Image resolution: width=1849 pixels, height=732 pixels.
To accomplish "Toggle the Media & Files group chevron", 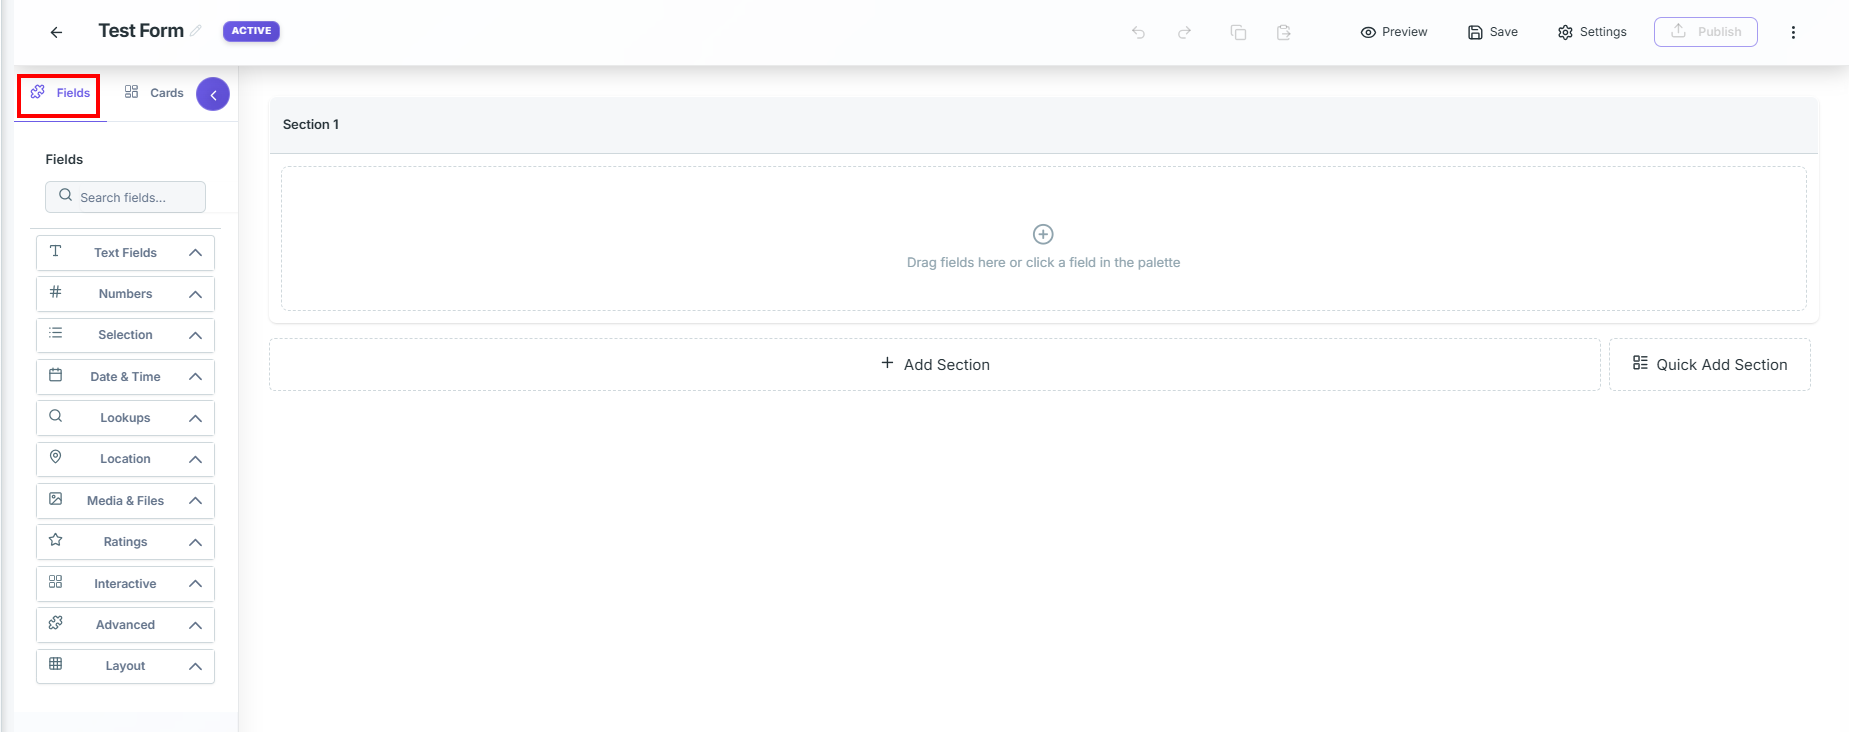I will pos(195,501).
